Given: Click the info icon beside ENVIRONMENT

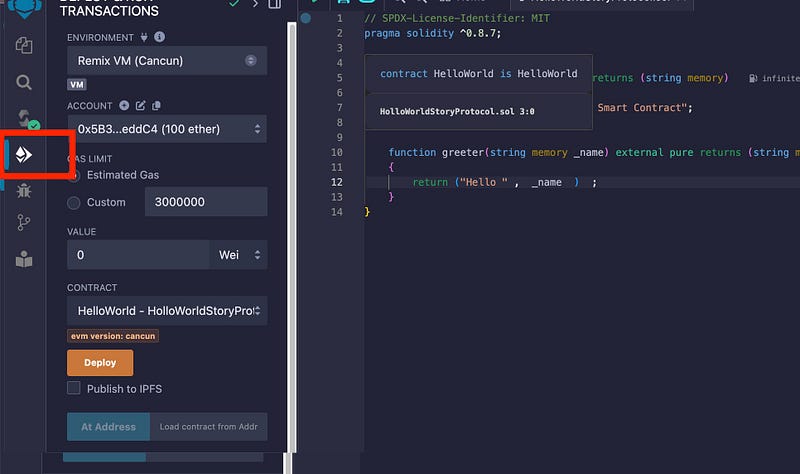Looking at the screenshot, I should (159, 37).
